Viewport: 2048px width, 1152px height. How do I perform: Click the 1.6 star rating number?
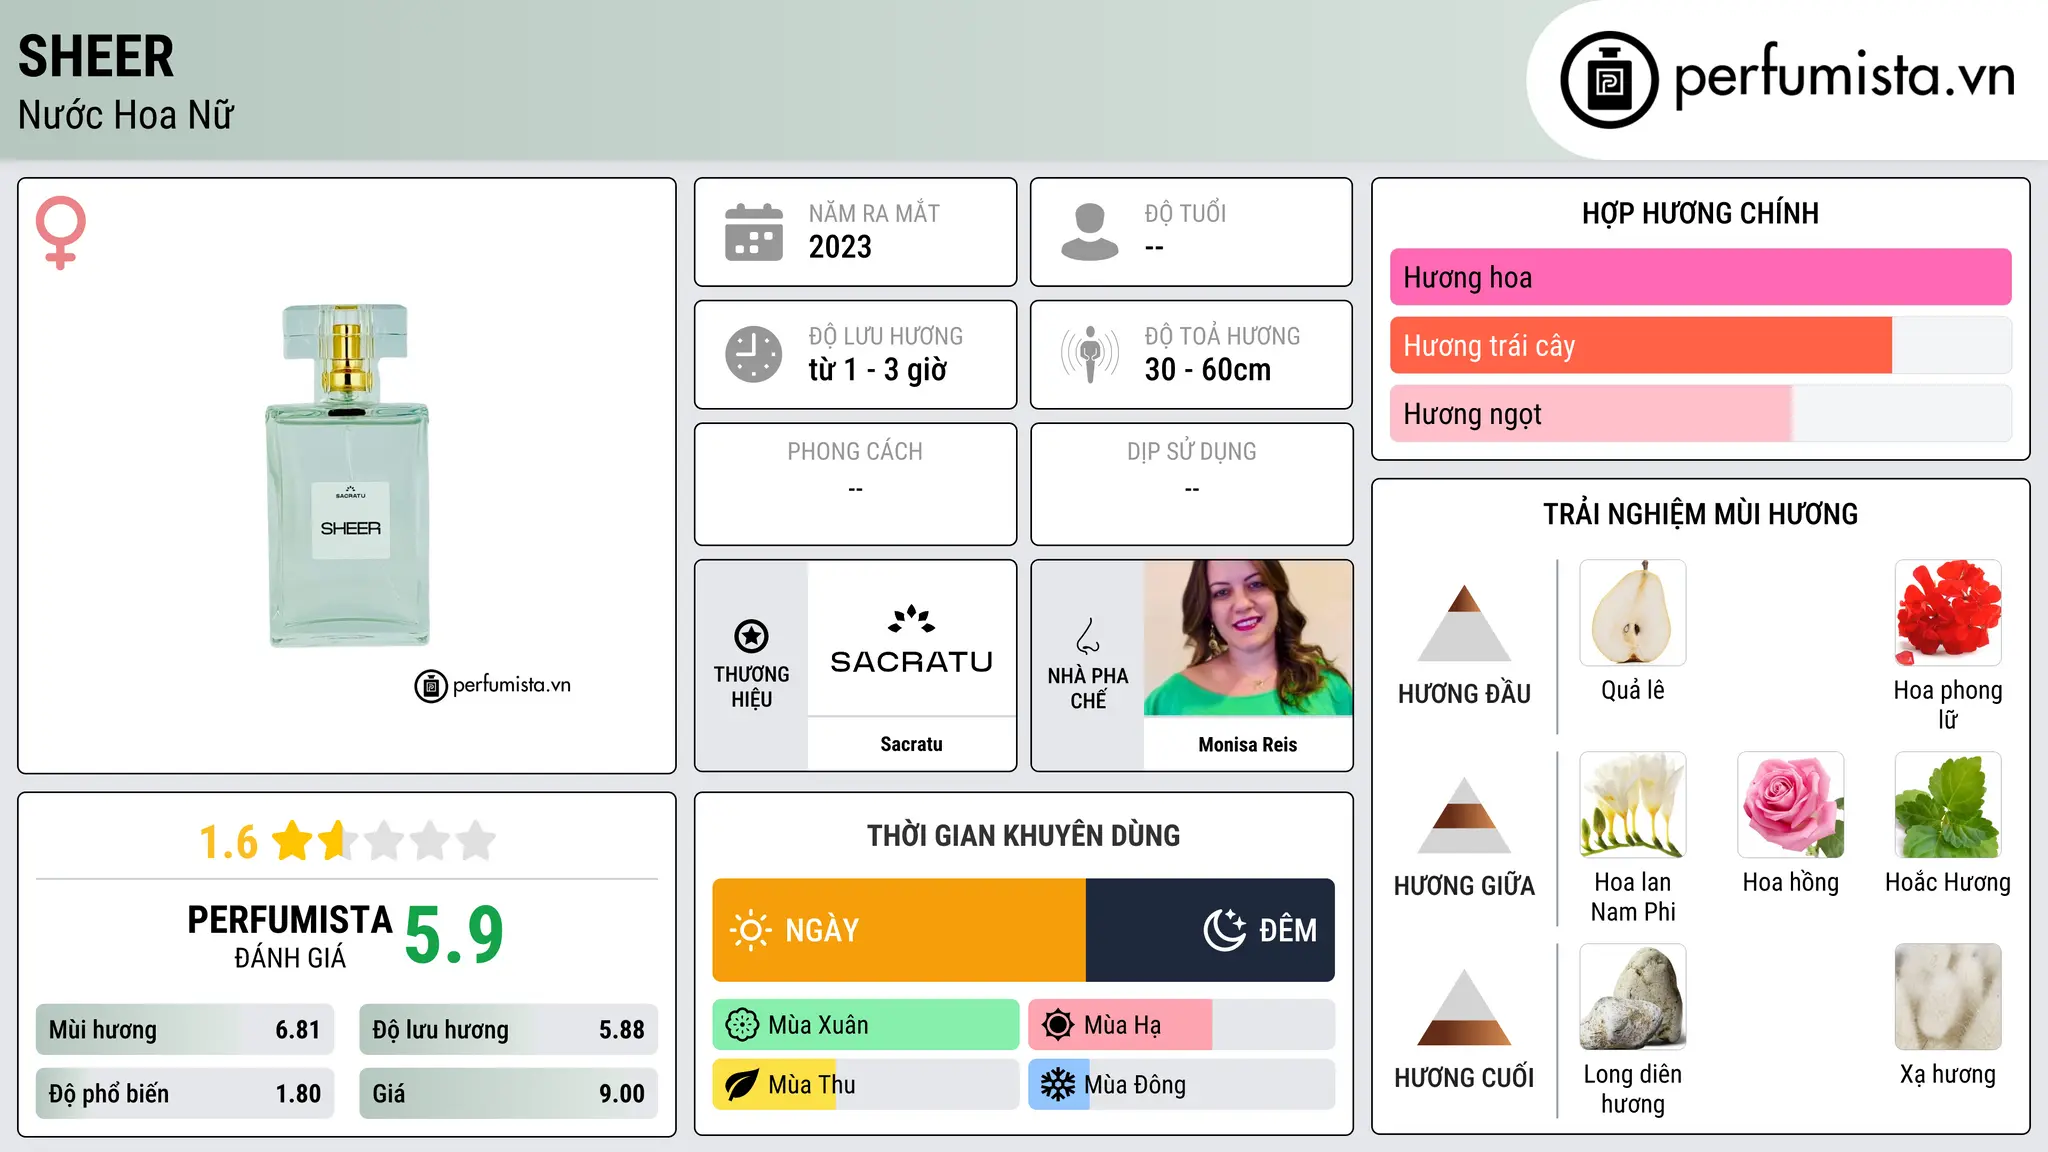pyautogui.click(x=228, y=842)
